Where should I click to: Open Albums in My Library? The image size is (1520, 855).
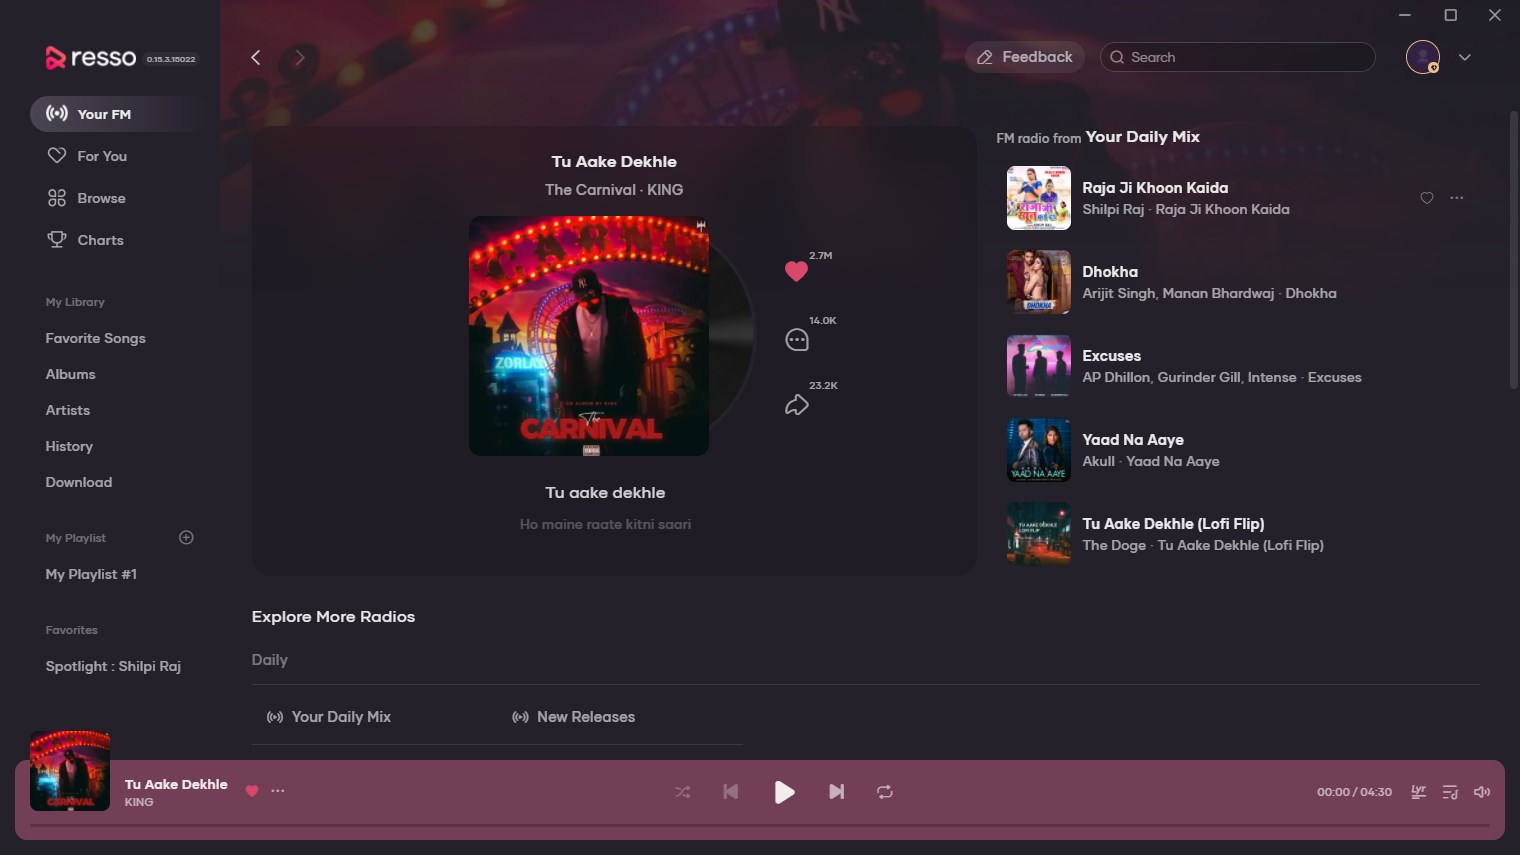coord(70,374)
